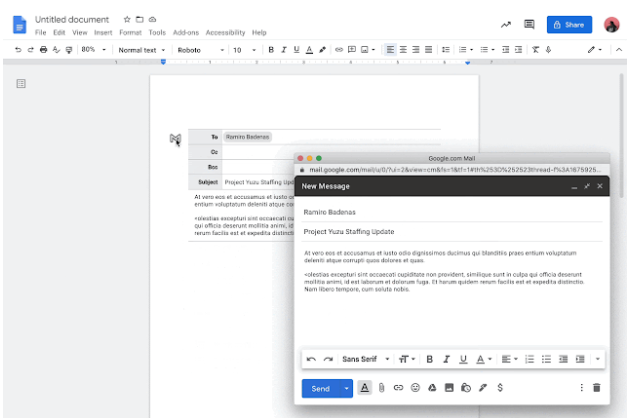Click the blue Send button
The height and width of the screenshot is (418, 627).
coord(320,387)
